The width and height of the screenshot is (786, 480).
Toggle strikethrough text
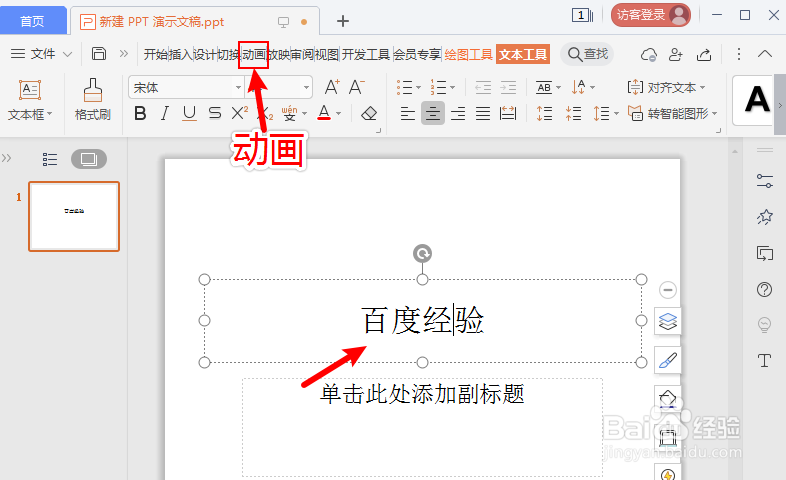pos(215,113)
